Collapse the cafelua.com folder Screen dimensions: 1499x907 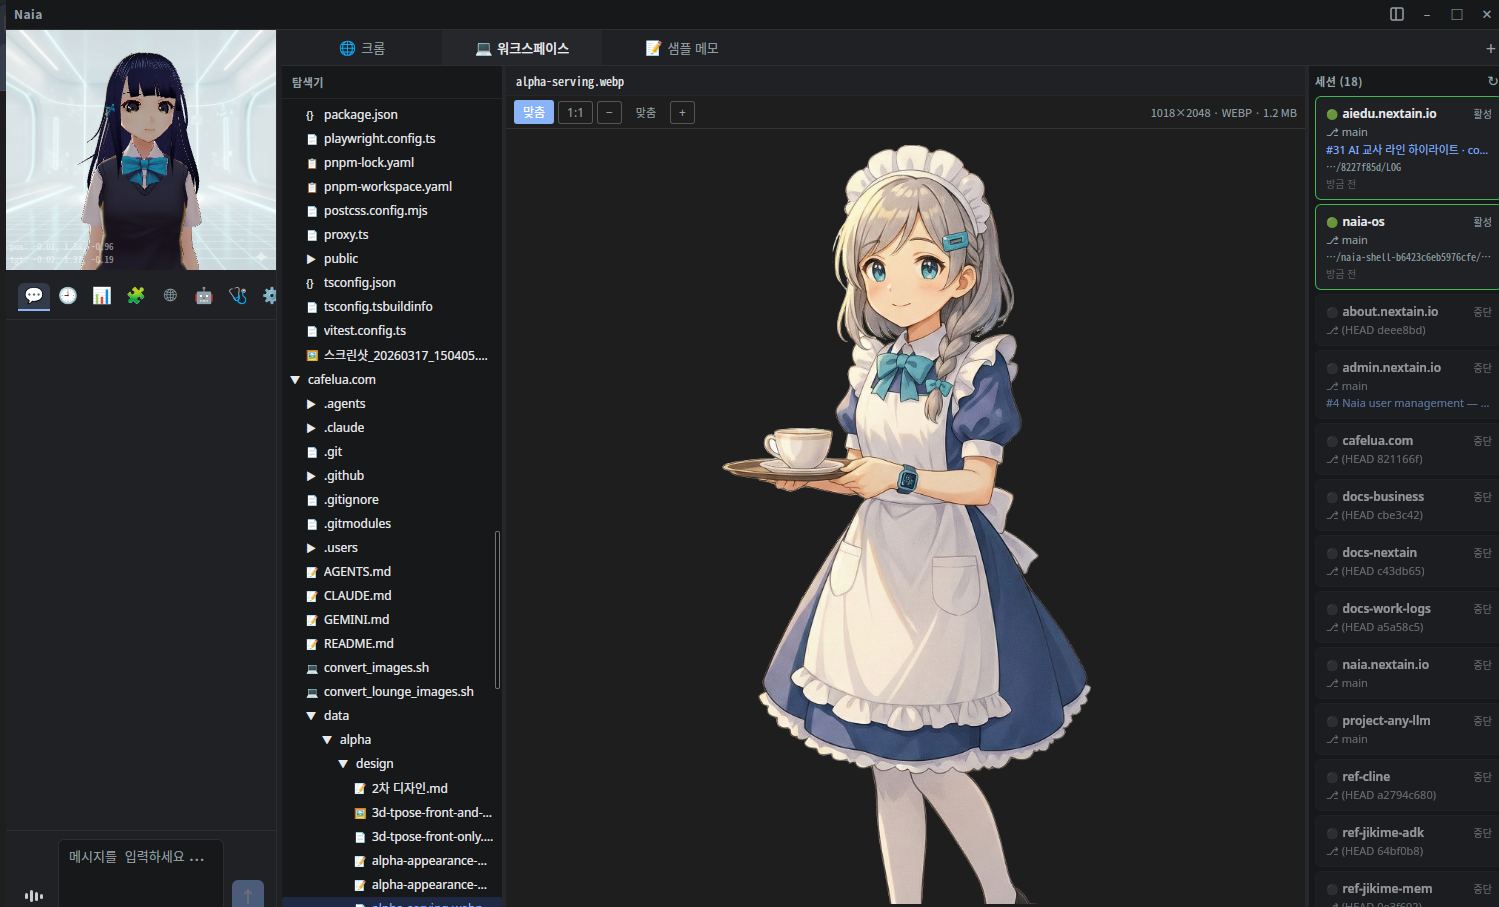[296, 380]
